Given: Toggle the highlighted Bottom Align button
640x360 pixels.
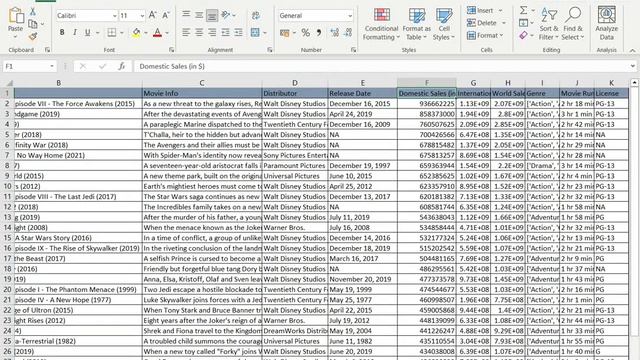Looking at the screenshot, I should click(x=212, y=16).
